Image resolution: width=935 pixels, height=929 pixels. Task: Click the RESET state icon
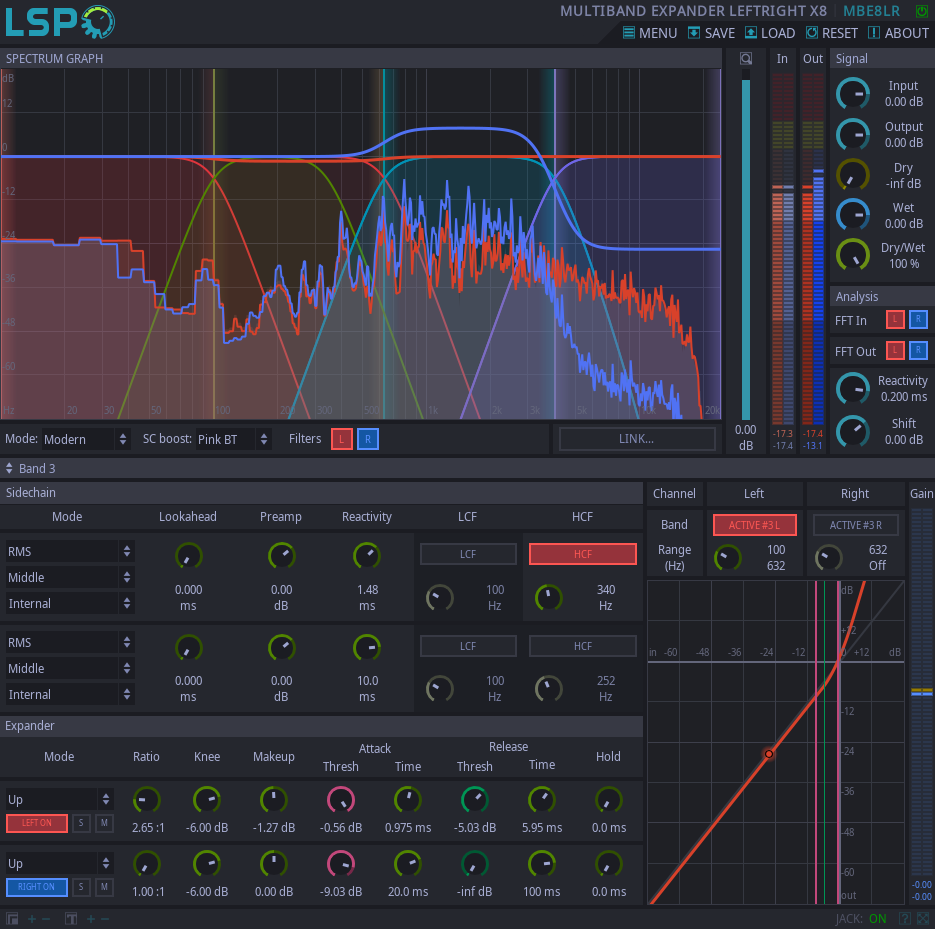click(812, 33)
